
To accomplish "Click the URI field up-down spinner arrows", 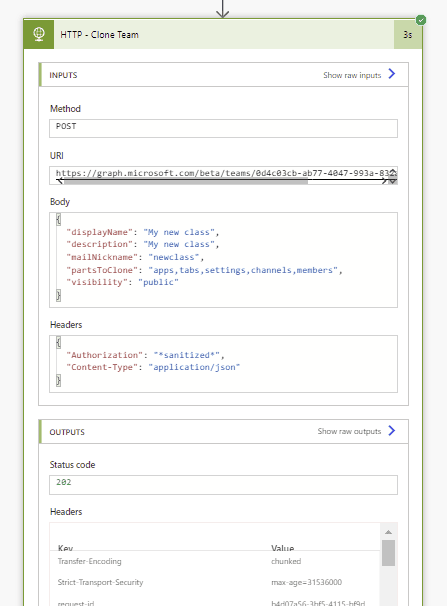I will (393, 176).
